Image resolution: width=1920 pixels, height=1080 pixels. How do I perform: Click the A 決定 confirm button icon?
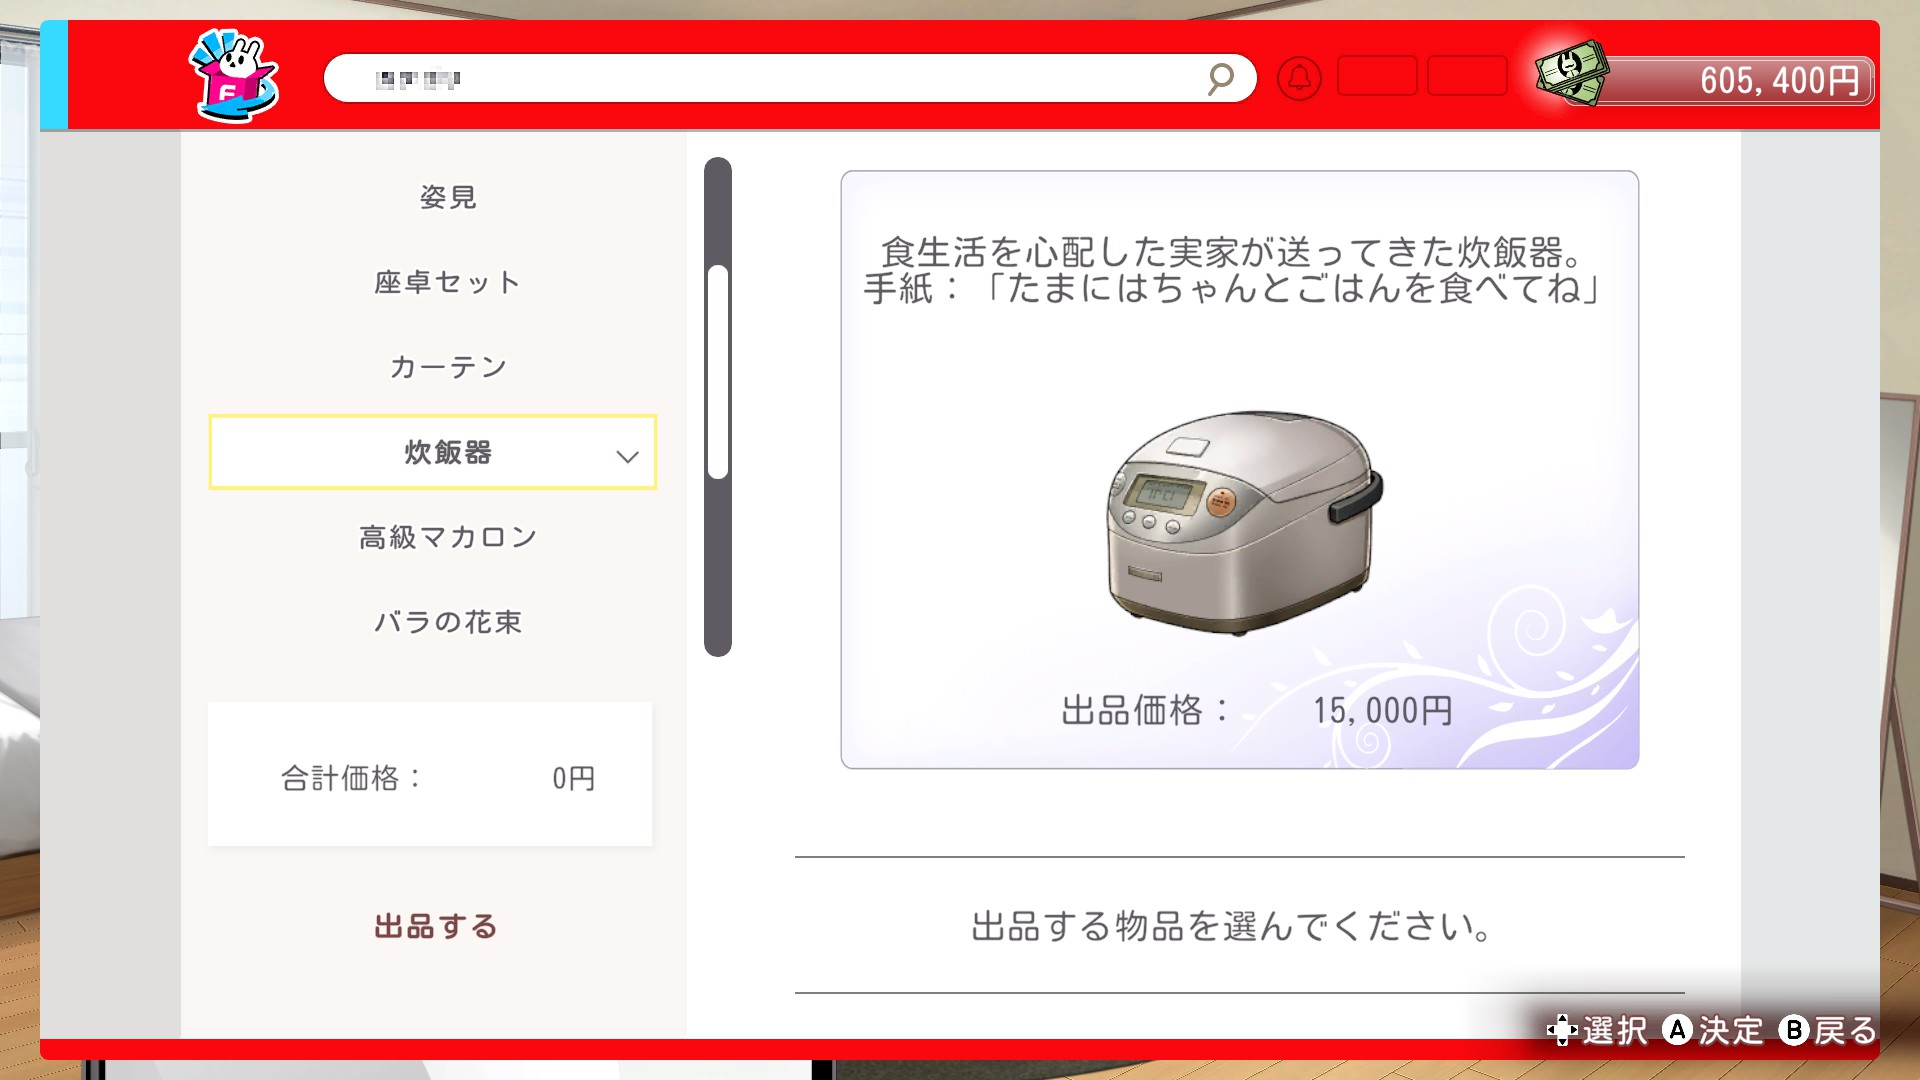click(1677, 1030)
